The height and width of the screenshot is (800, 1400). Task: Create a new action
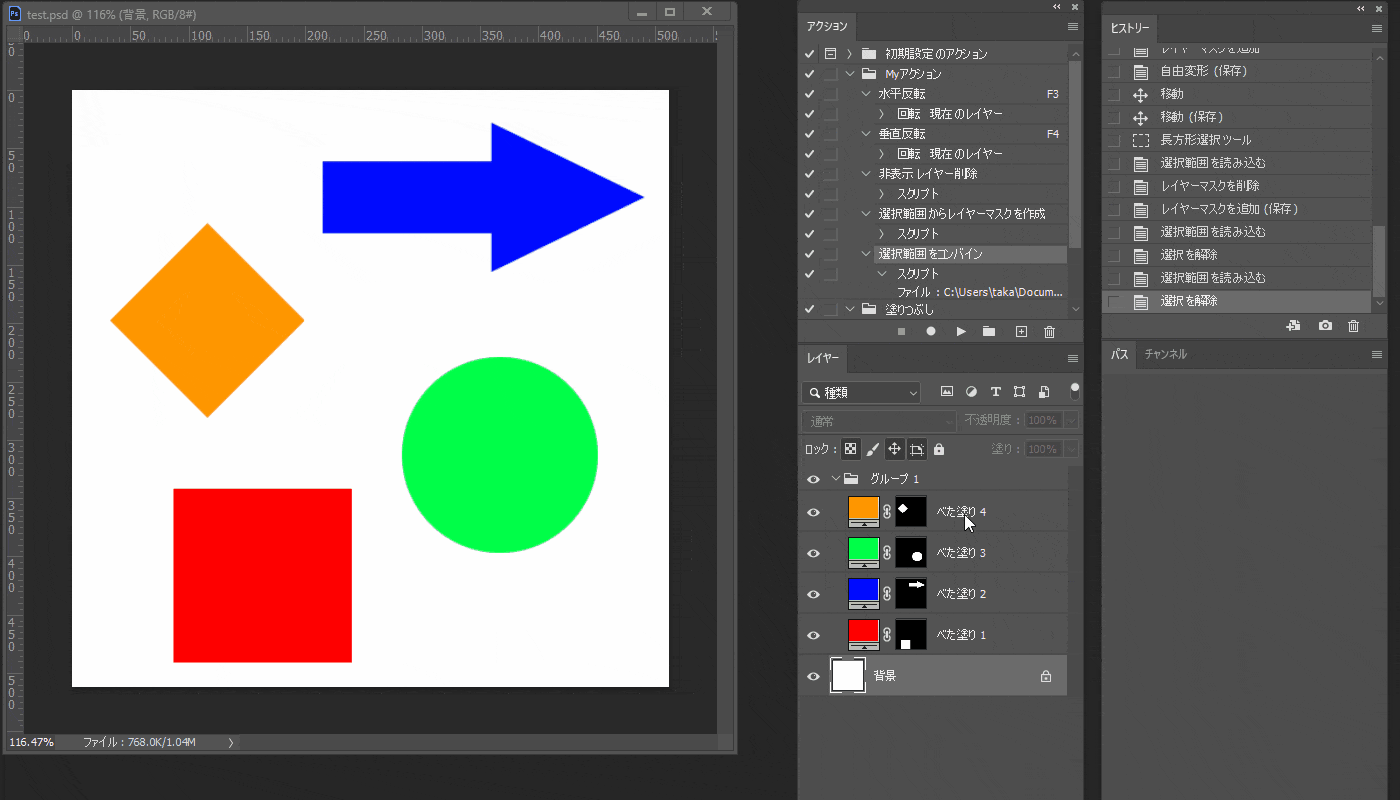tap(1021, 331)
